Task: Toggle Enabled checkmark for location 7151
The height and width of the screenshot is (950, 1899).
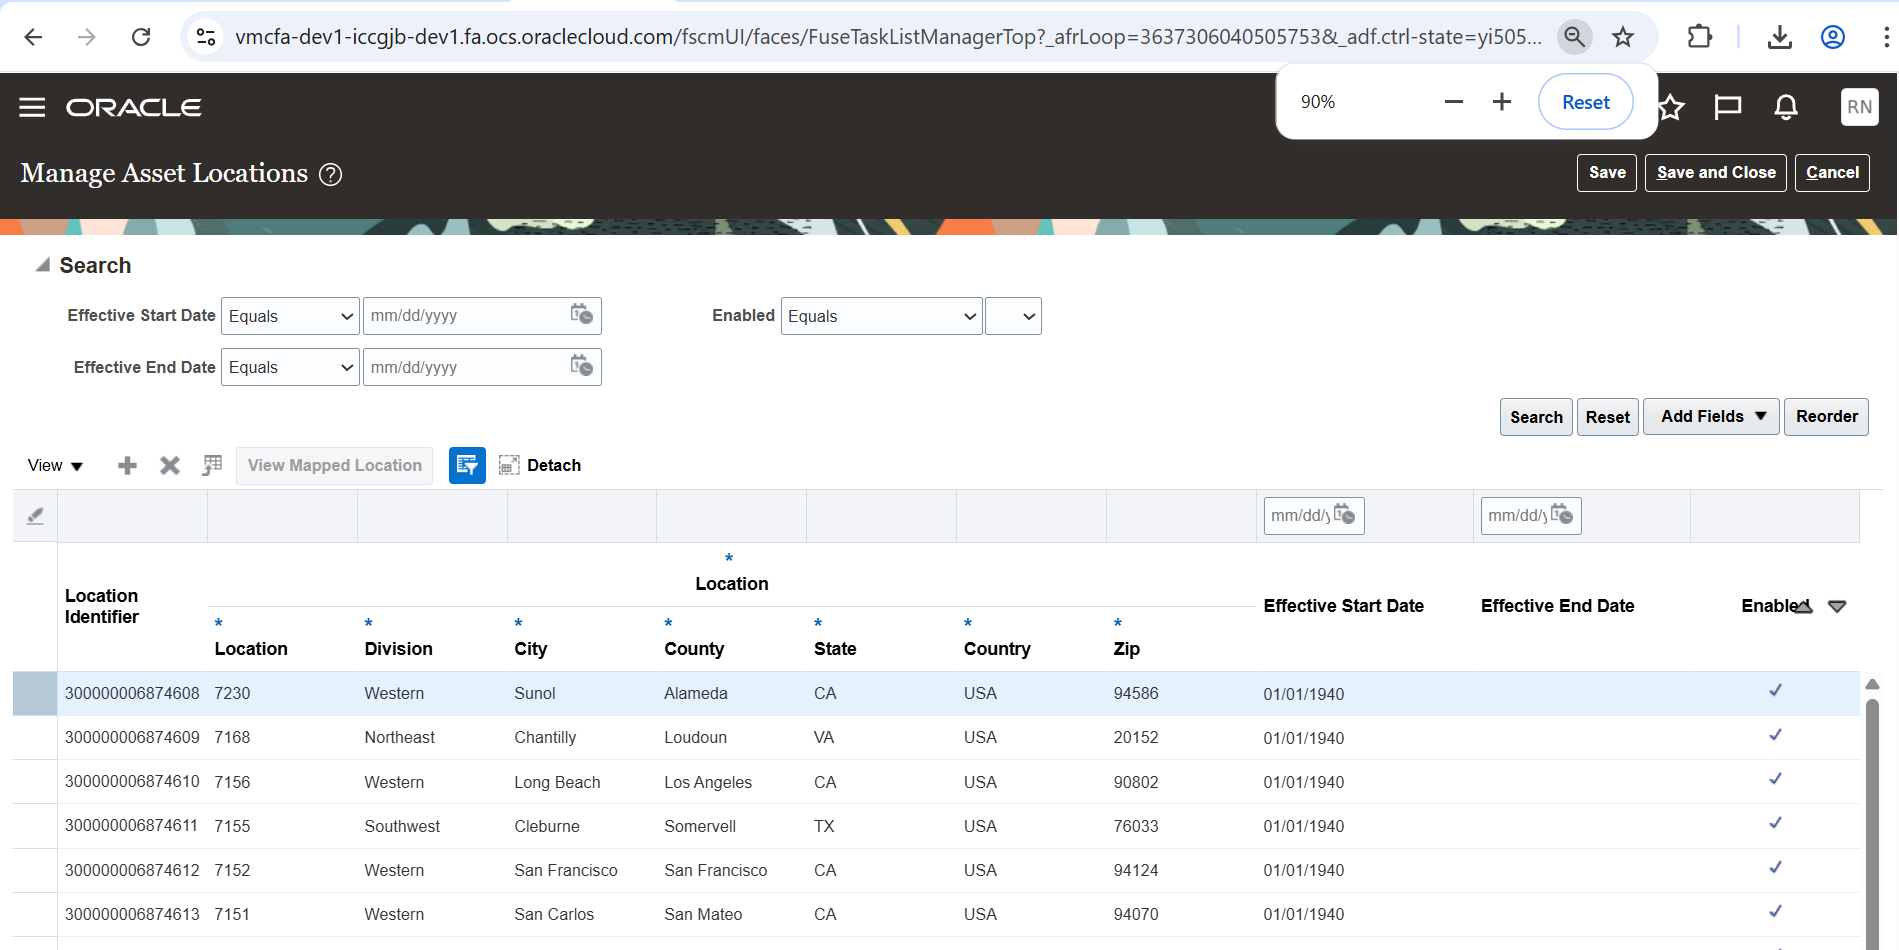Action: click(1775, 911)
